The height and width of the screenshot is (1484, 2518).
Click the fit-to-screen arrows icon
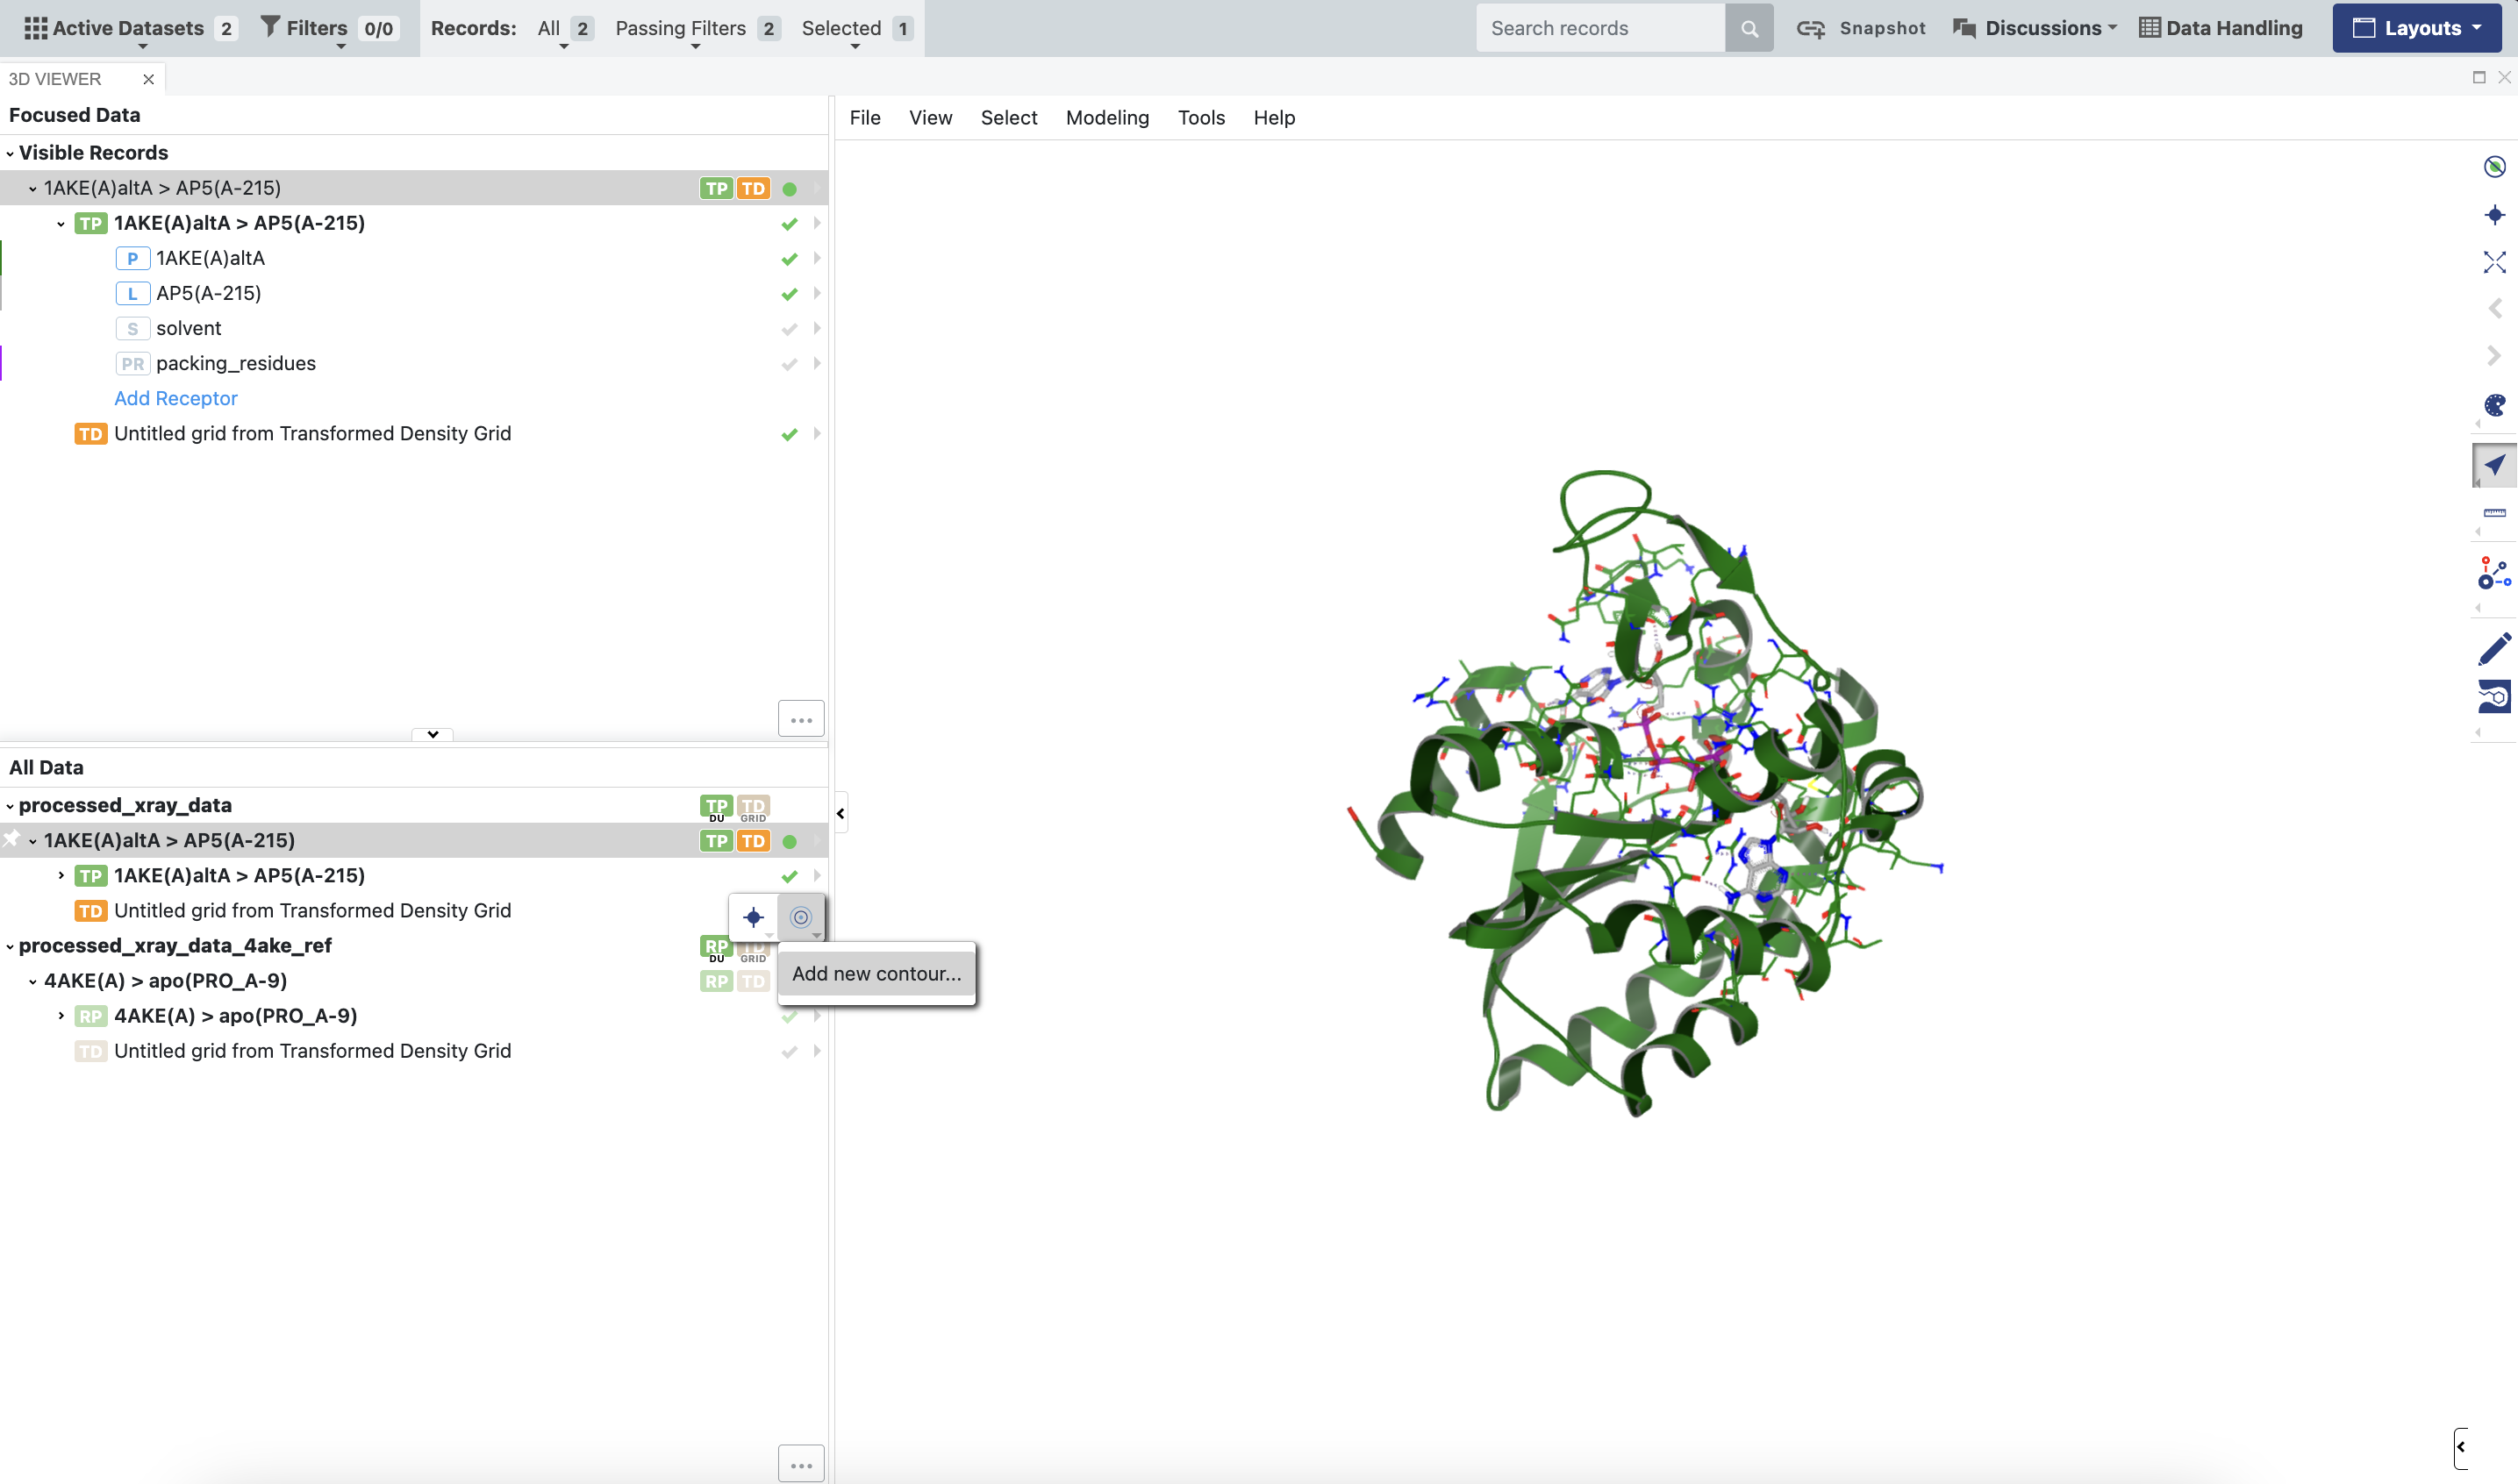click(2494, 262)
